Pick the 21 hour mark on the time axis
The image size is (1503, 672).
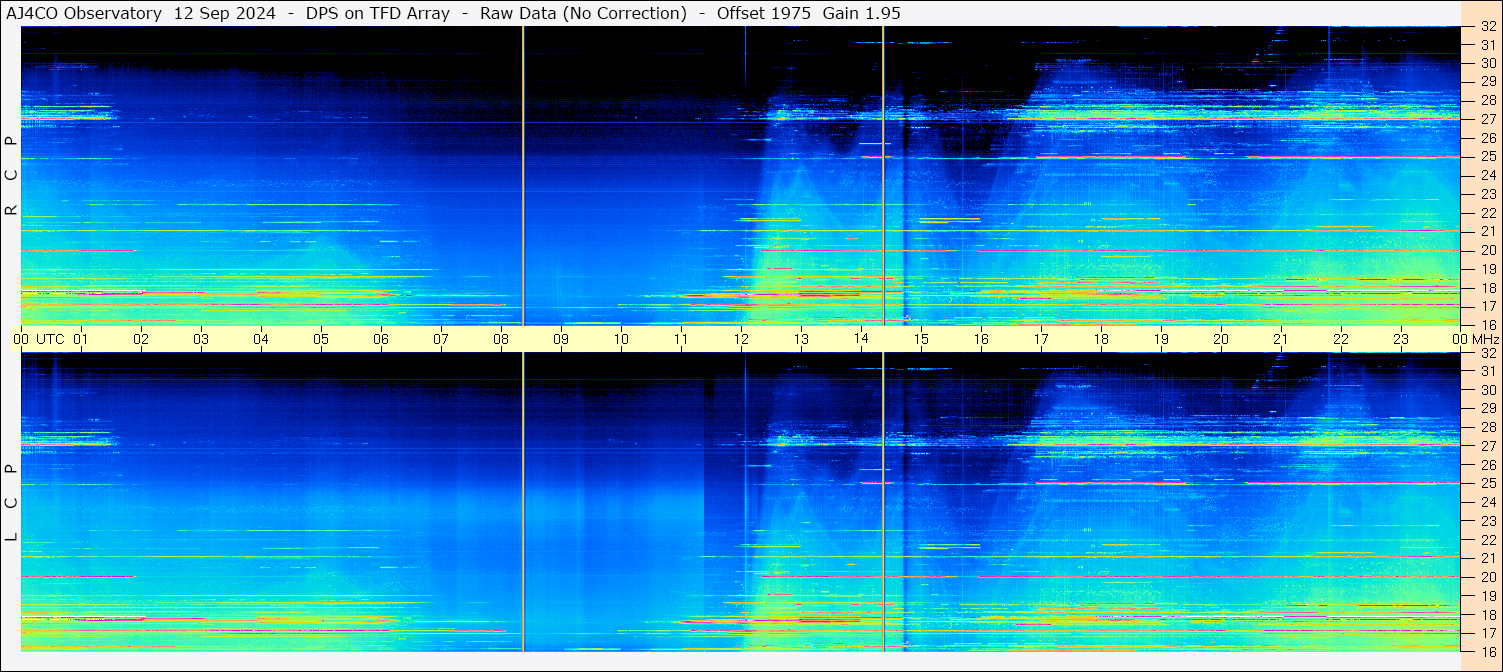click(x=1281, y=339)
